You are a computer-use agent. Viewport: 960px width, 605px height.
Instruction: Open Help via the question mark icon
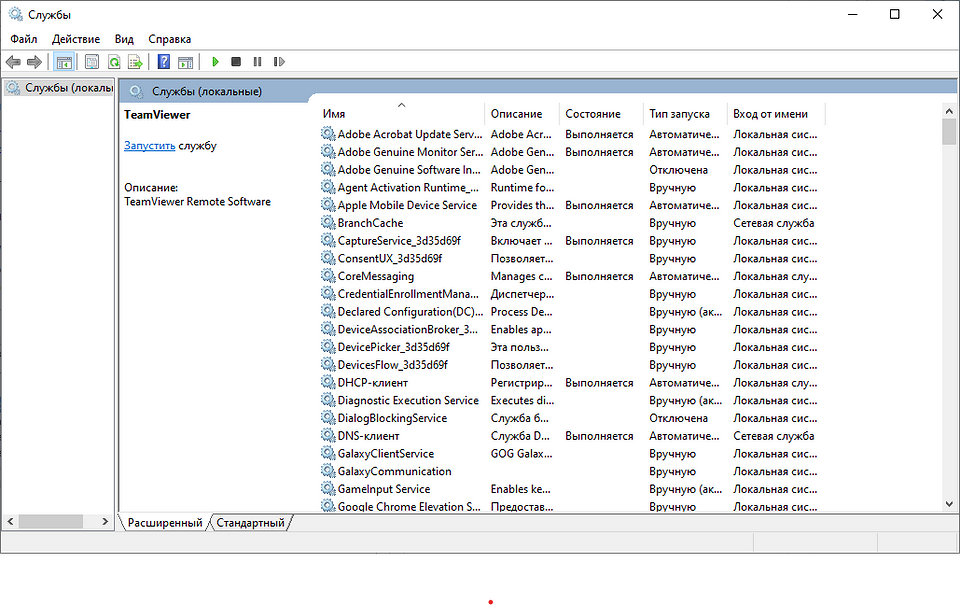tap(163, 61)
